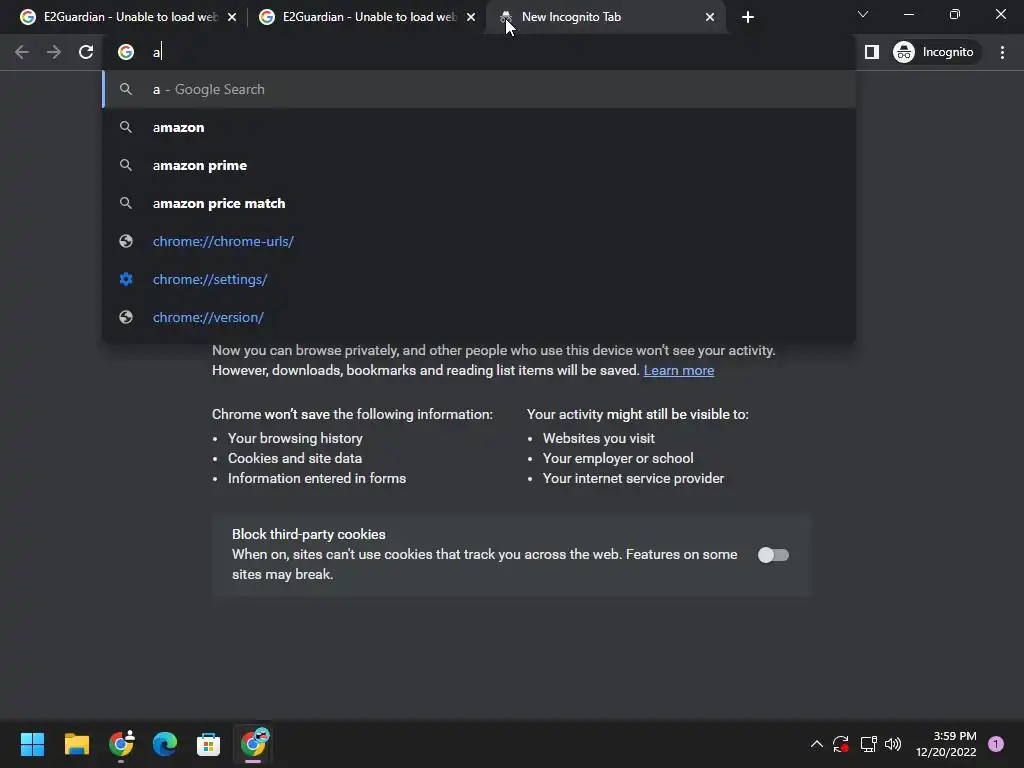1024x768 pixels.
Task: Switch to the first E2Guardian tab
Action: click(x=129, y=17)
